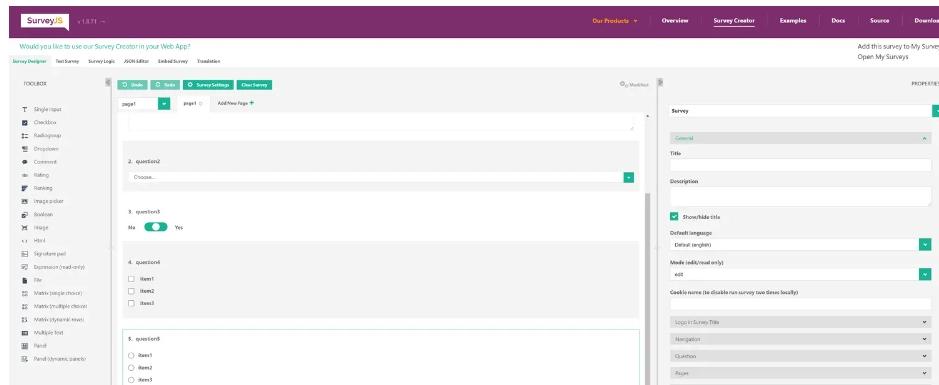The image size is (939, 385).
Task: Switch to the Translation tab
Action: tap(208, 61)
